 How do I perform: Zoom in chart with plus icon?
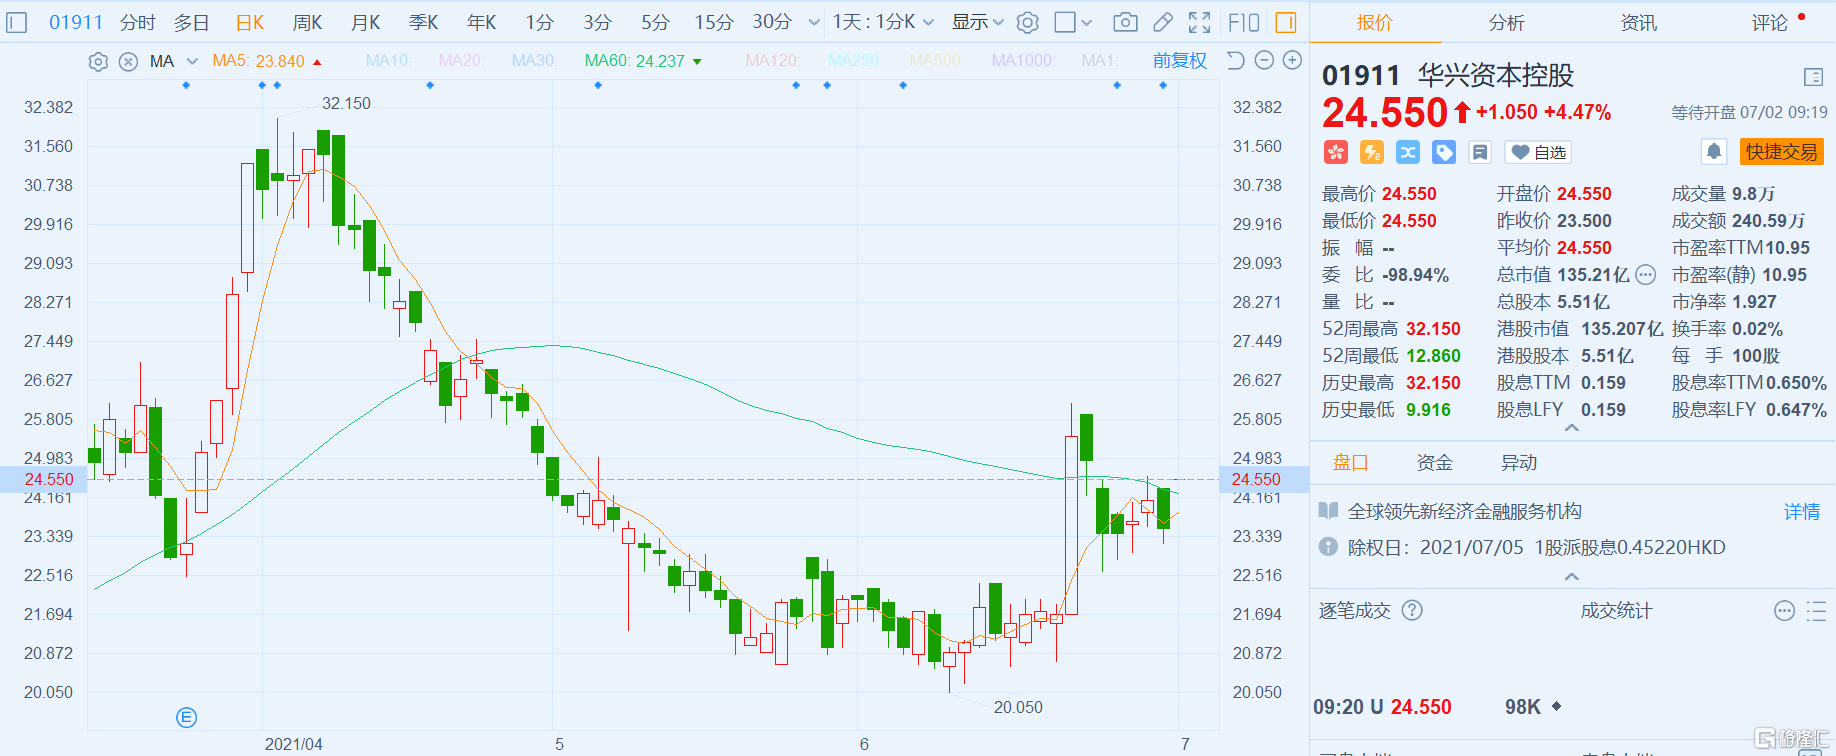pyautogui.click(x=1292, y=61)
